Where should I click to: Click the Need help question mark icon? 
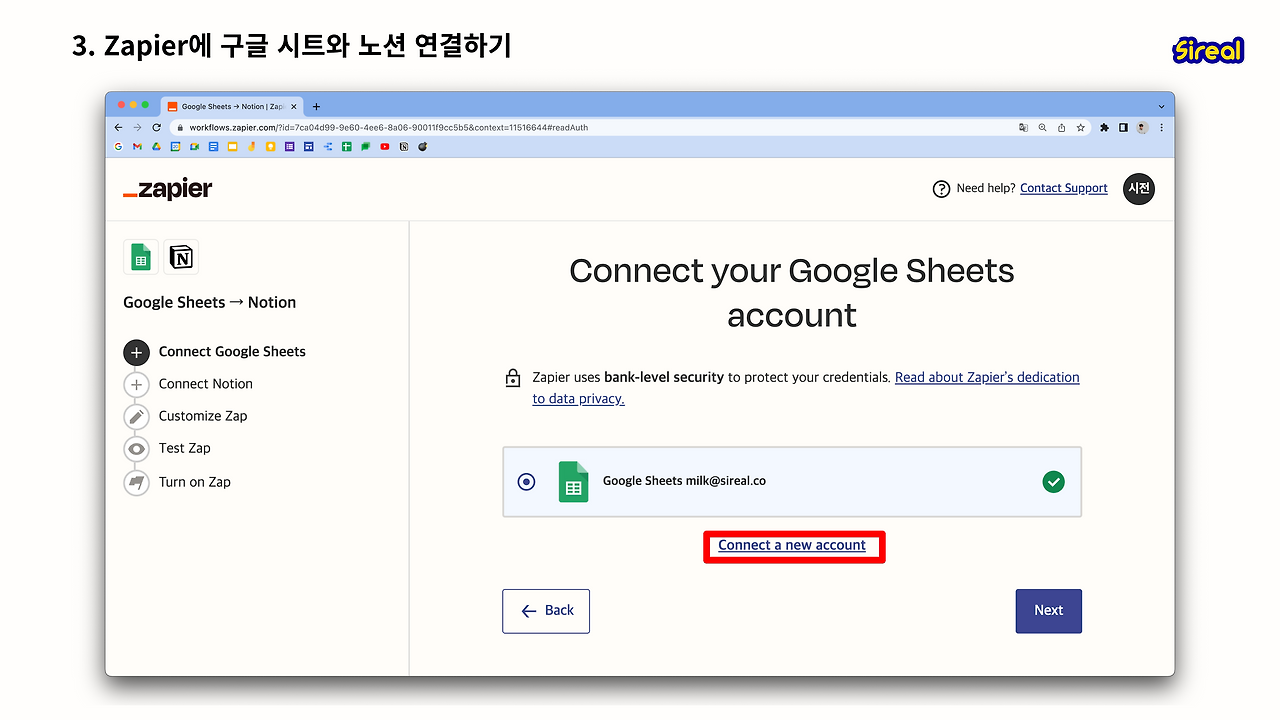coord(941,189)
